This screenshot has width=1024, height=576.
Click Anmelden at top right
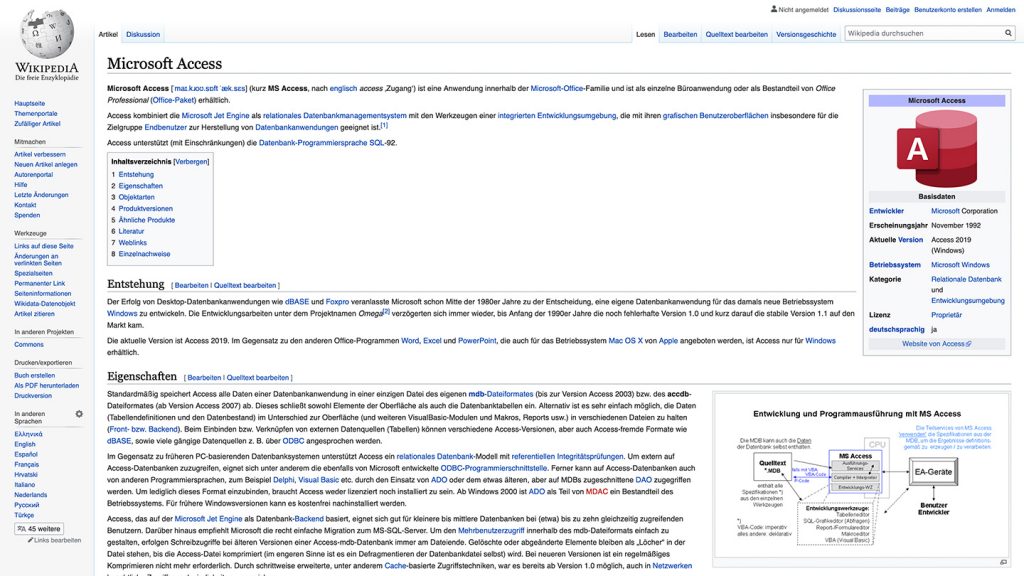(1000, 10)
